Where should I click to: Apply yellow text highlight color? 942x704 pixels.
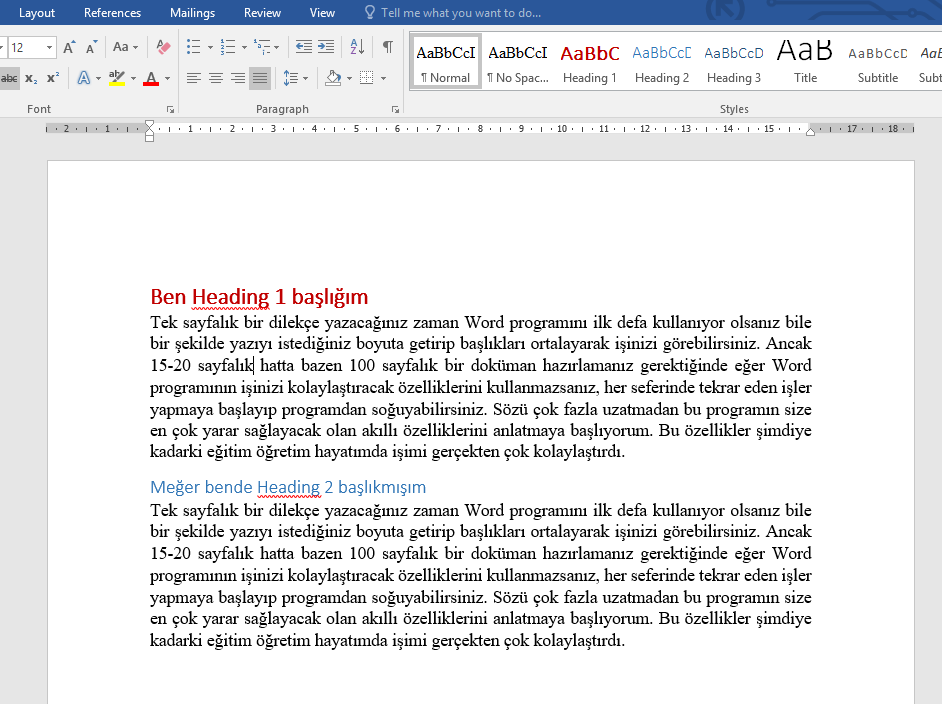click(x=117, y=78)
